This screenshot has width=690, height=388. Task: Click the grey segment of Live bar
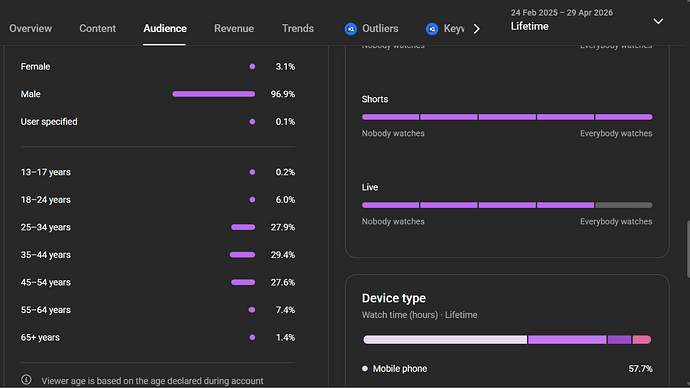click(624, 205)
